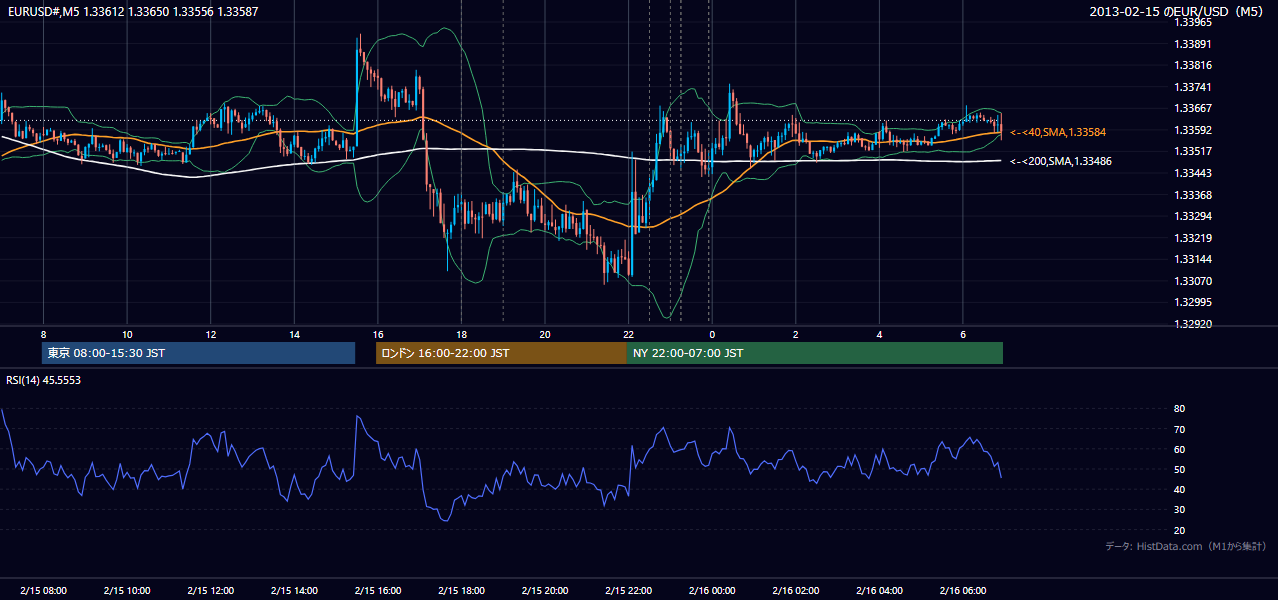Click hour label 8 under price chart
The image size is (1278, 600).
pyautogui.click(x=43, y=334)
